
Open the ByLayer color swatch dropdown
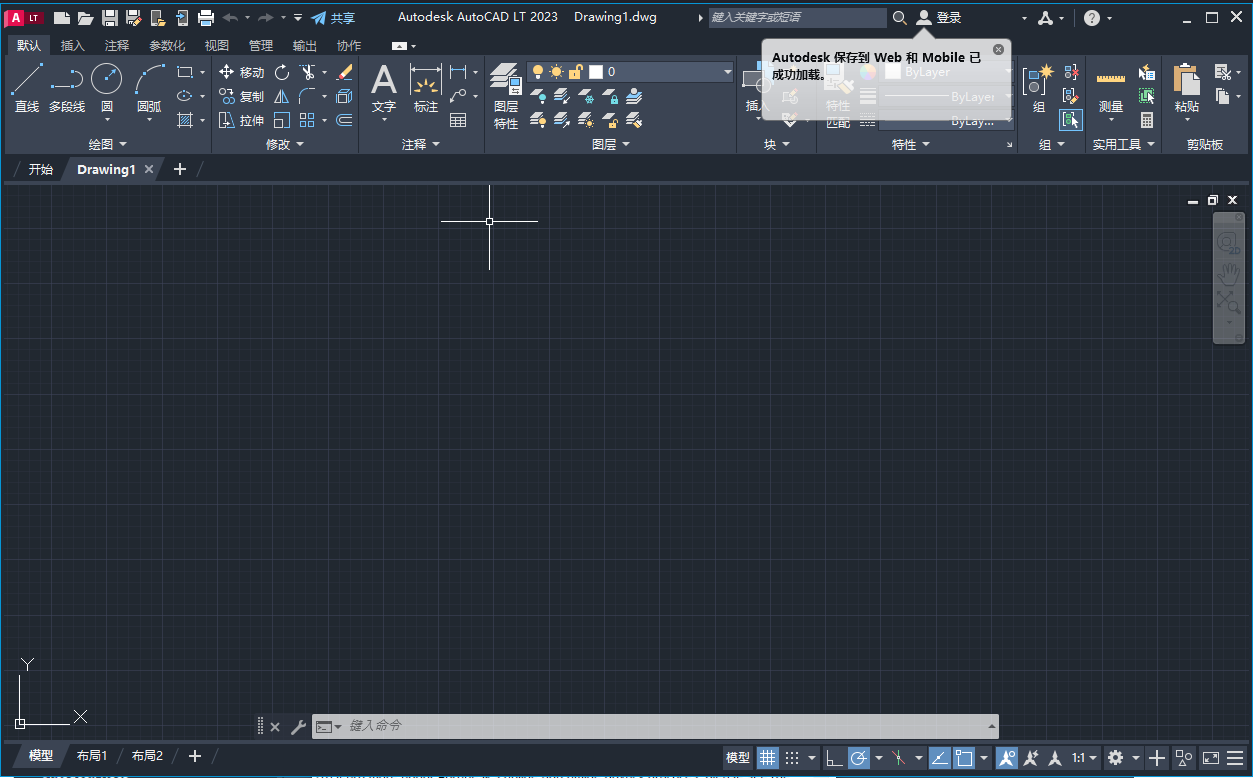(940, 72)
